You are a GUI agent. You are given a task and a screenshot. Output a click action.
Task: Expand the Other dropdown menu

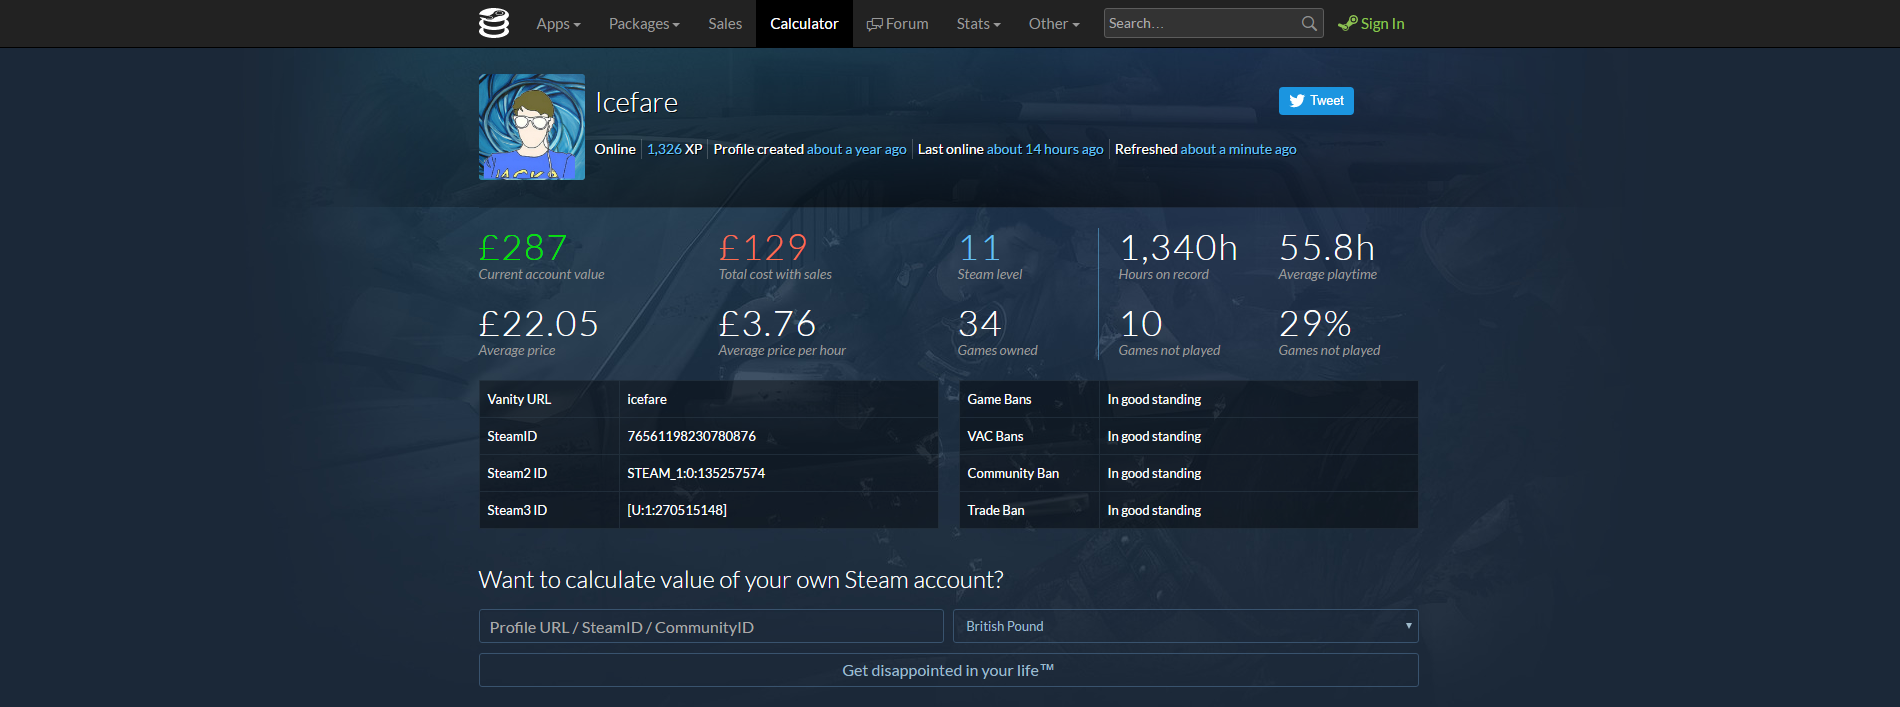pyautogui.click(x=1054, y=24)
